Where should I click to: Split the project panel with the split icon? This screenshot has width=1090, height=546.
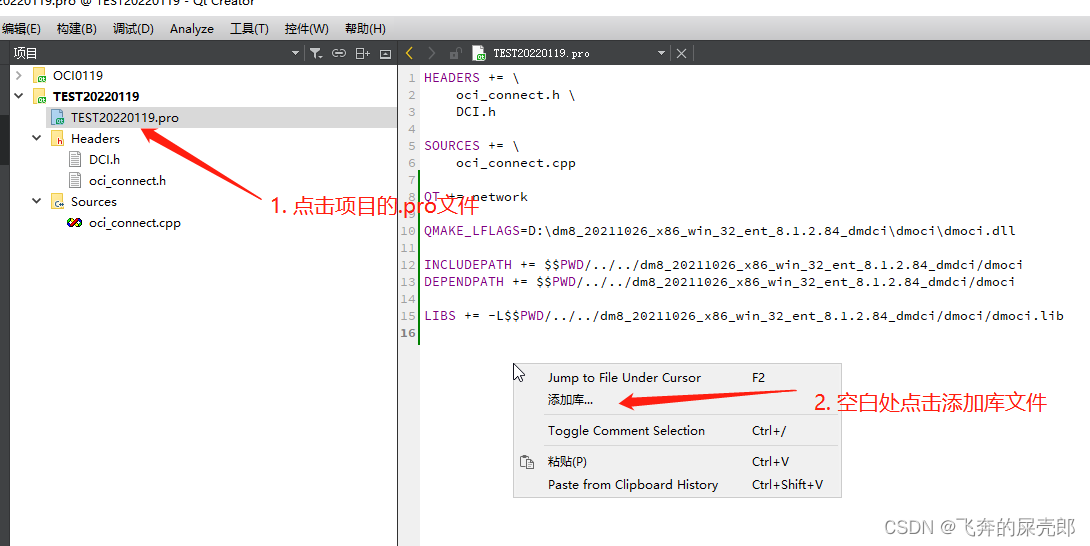[362, 53]
